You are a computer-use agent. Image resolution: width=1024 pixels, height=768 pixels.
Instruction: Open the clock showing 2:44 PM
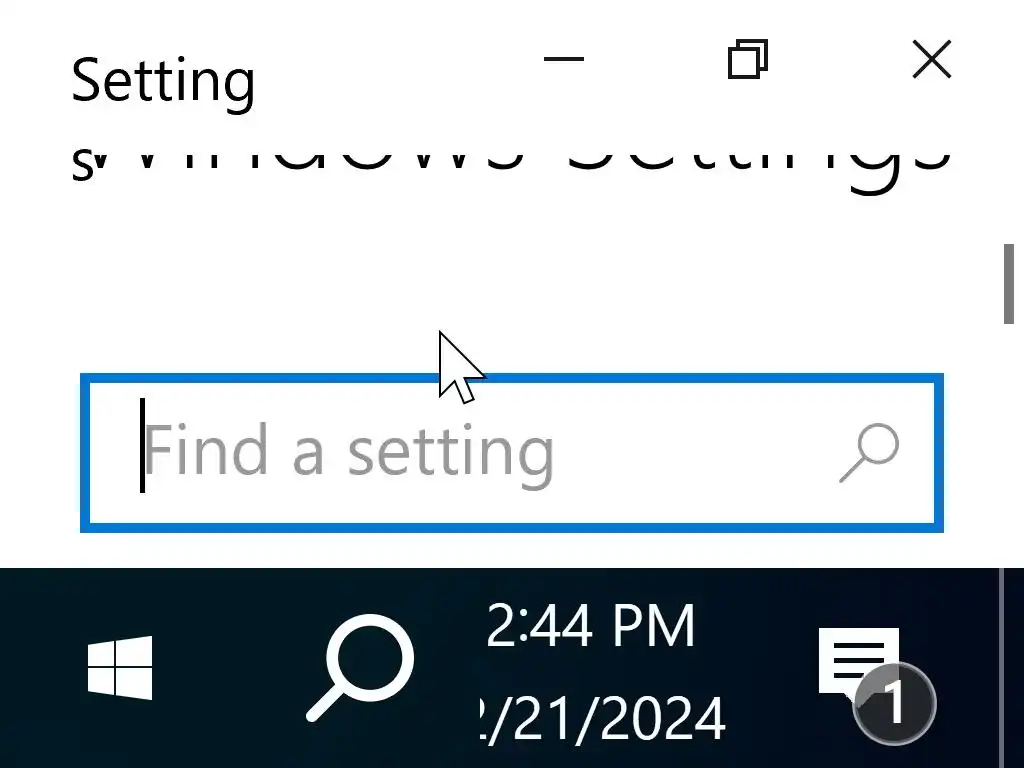pos(590,625)
